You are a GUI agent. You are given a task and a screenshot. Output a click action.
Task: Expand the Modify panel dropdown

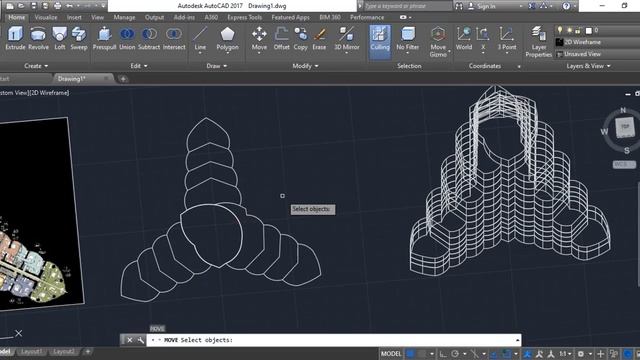coord(305,66)
